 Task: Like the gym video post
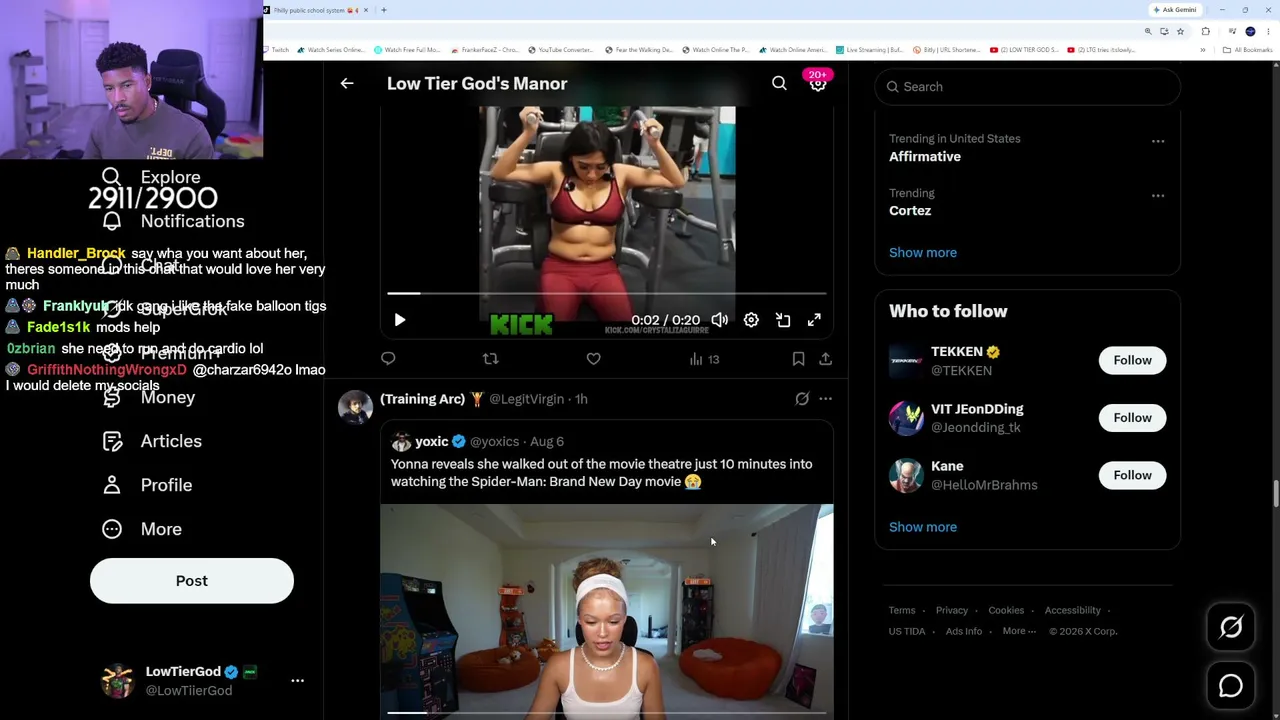[593, 359]
